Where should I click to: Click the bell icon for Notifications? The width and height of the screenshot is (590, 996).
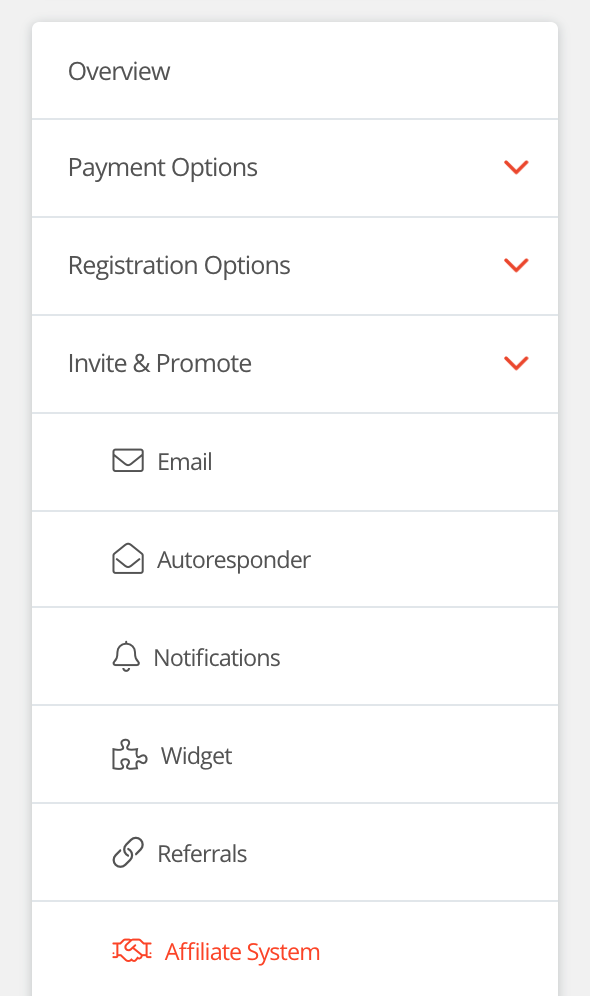(126, 656)
